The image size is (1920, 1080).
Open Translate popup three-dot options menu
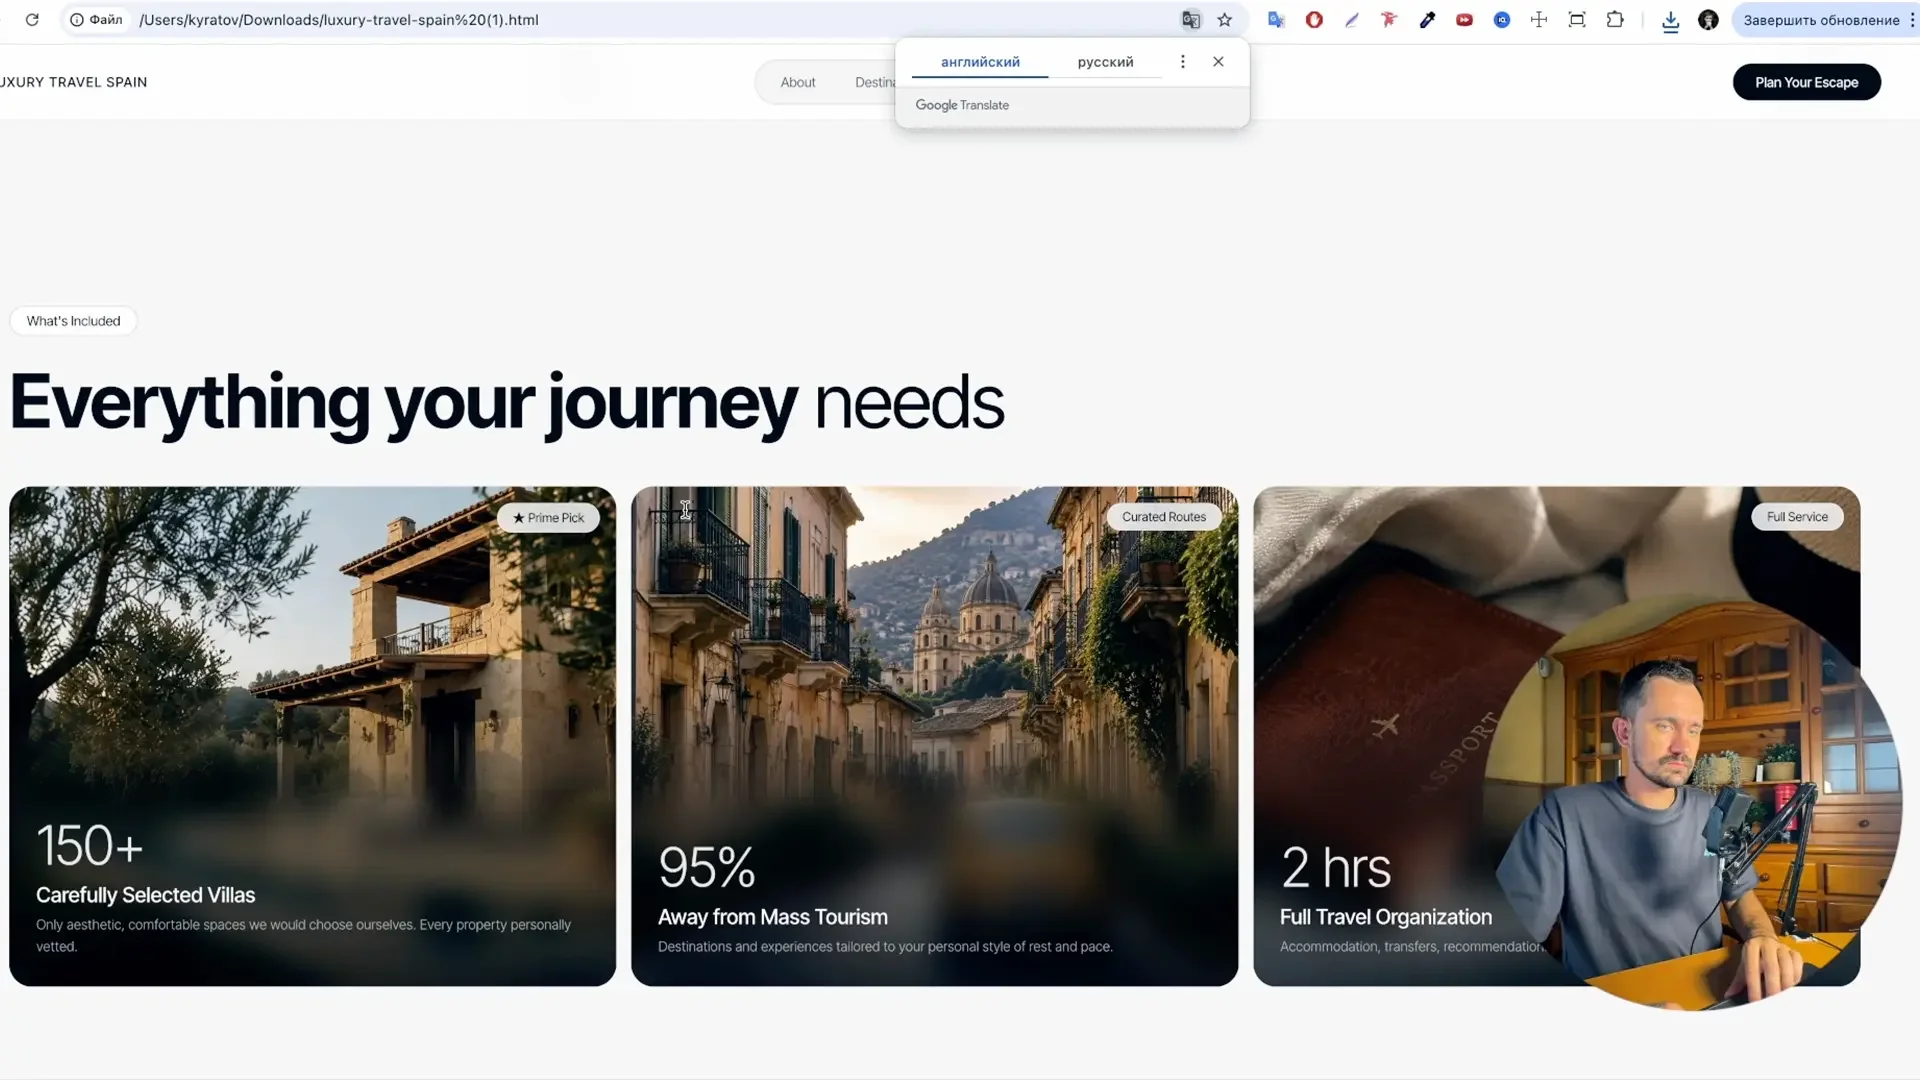point(1182,62)
